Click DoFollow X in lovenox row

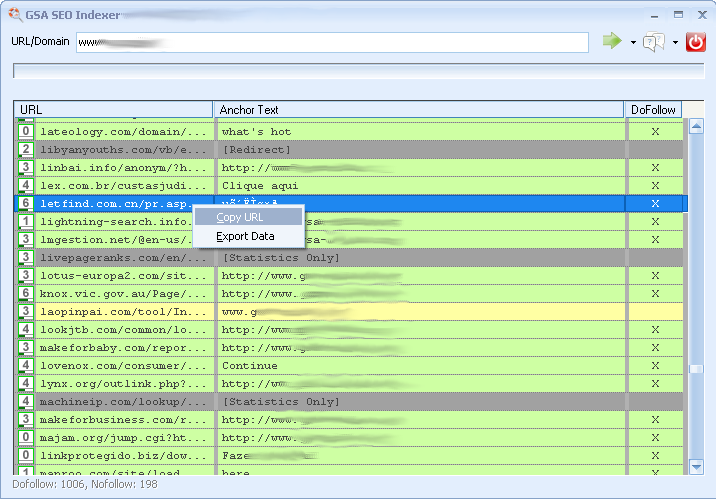(x=655, y=366)
